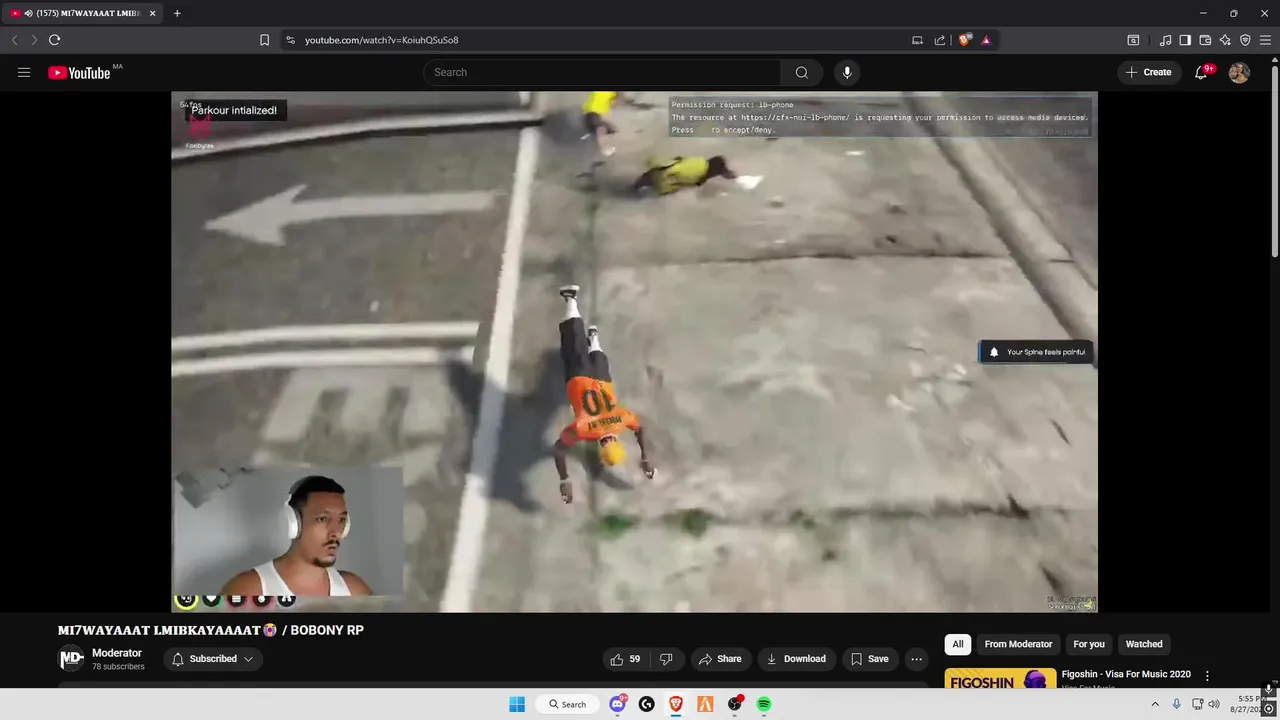This screenshot has width=1280, height=720.
Task: Dislike the video with thumbs down
Action: click(666, 659)
